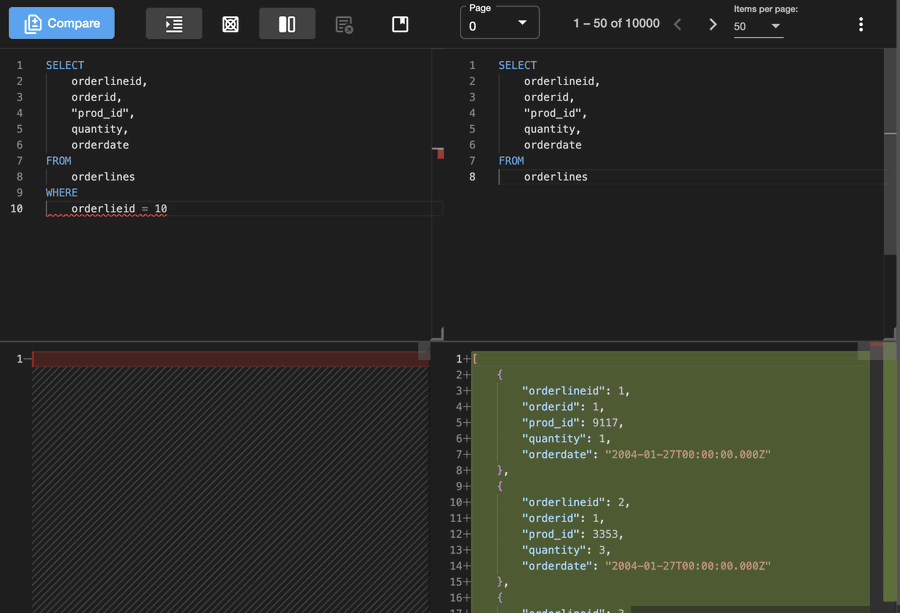The width and height of the screenshot is (900, 613).
Task: Toggle the indent/format lines toolbar button
Action: pyautogui.click(x=174, y=24)
